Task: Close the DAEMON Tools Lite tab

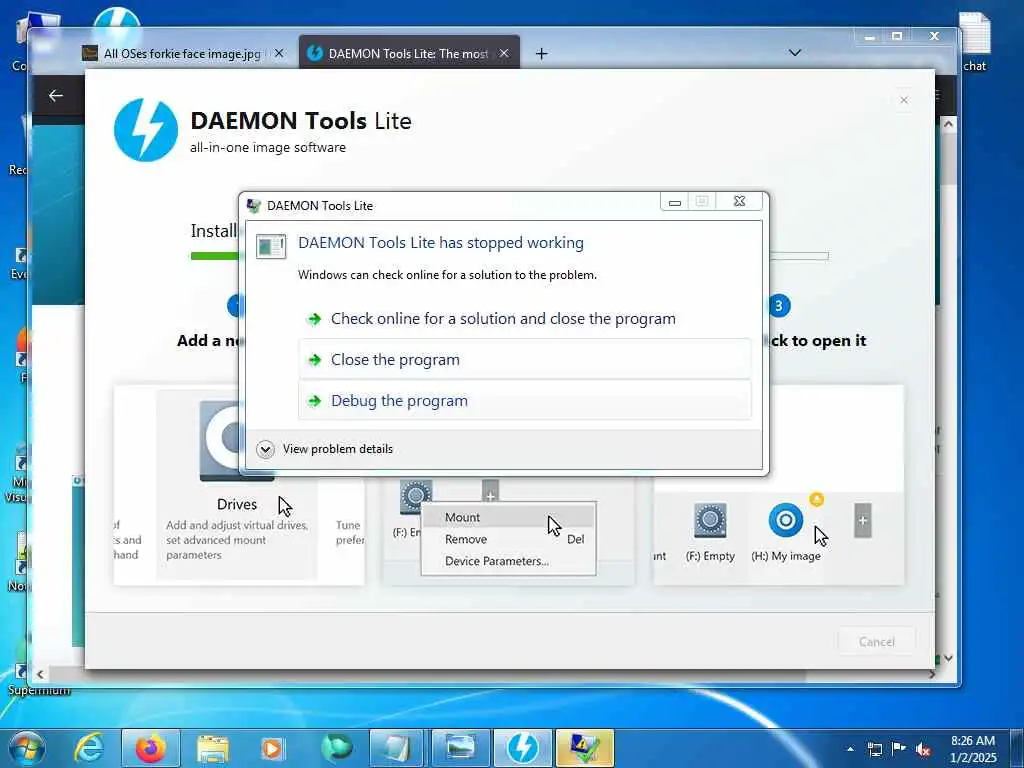Action: point(504,53)
